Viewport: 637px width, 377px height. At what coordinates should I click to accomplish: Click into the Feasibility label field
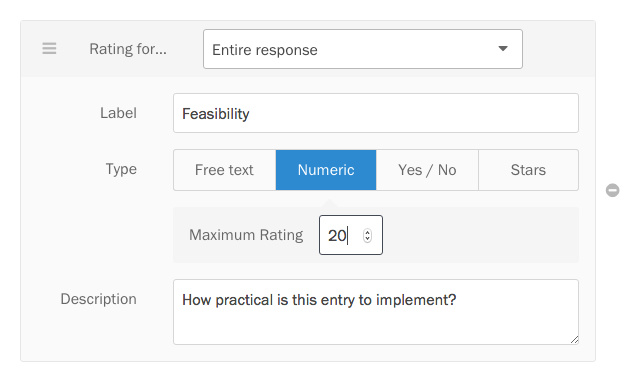point(376,113)
